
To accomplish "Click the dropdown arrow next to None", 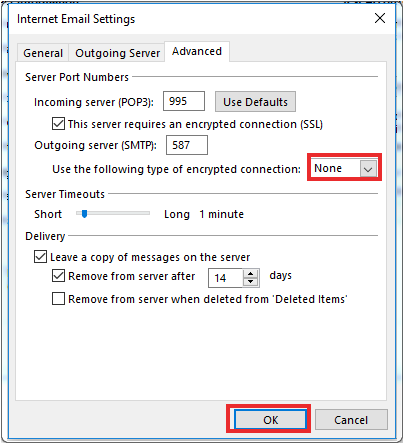I will tap(368, 169).
